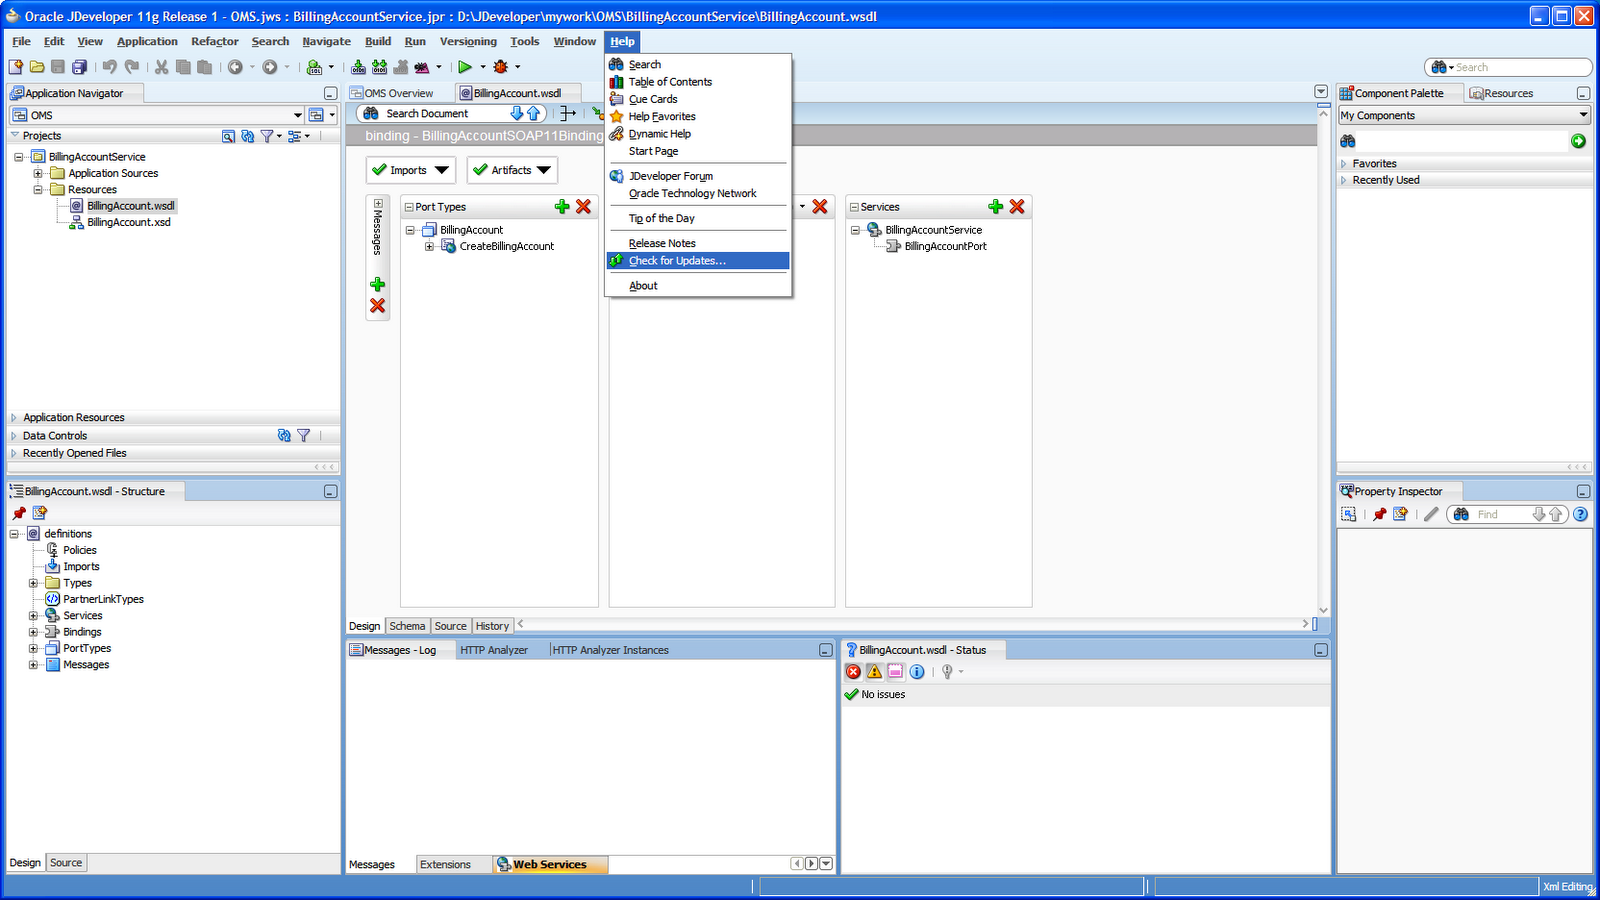Expand the CreateBillingAccount operation node

point(430,246)
